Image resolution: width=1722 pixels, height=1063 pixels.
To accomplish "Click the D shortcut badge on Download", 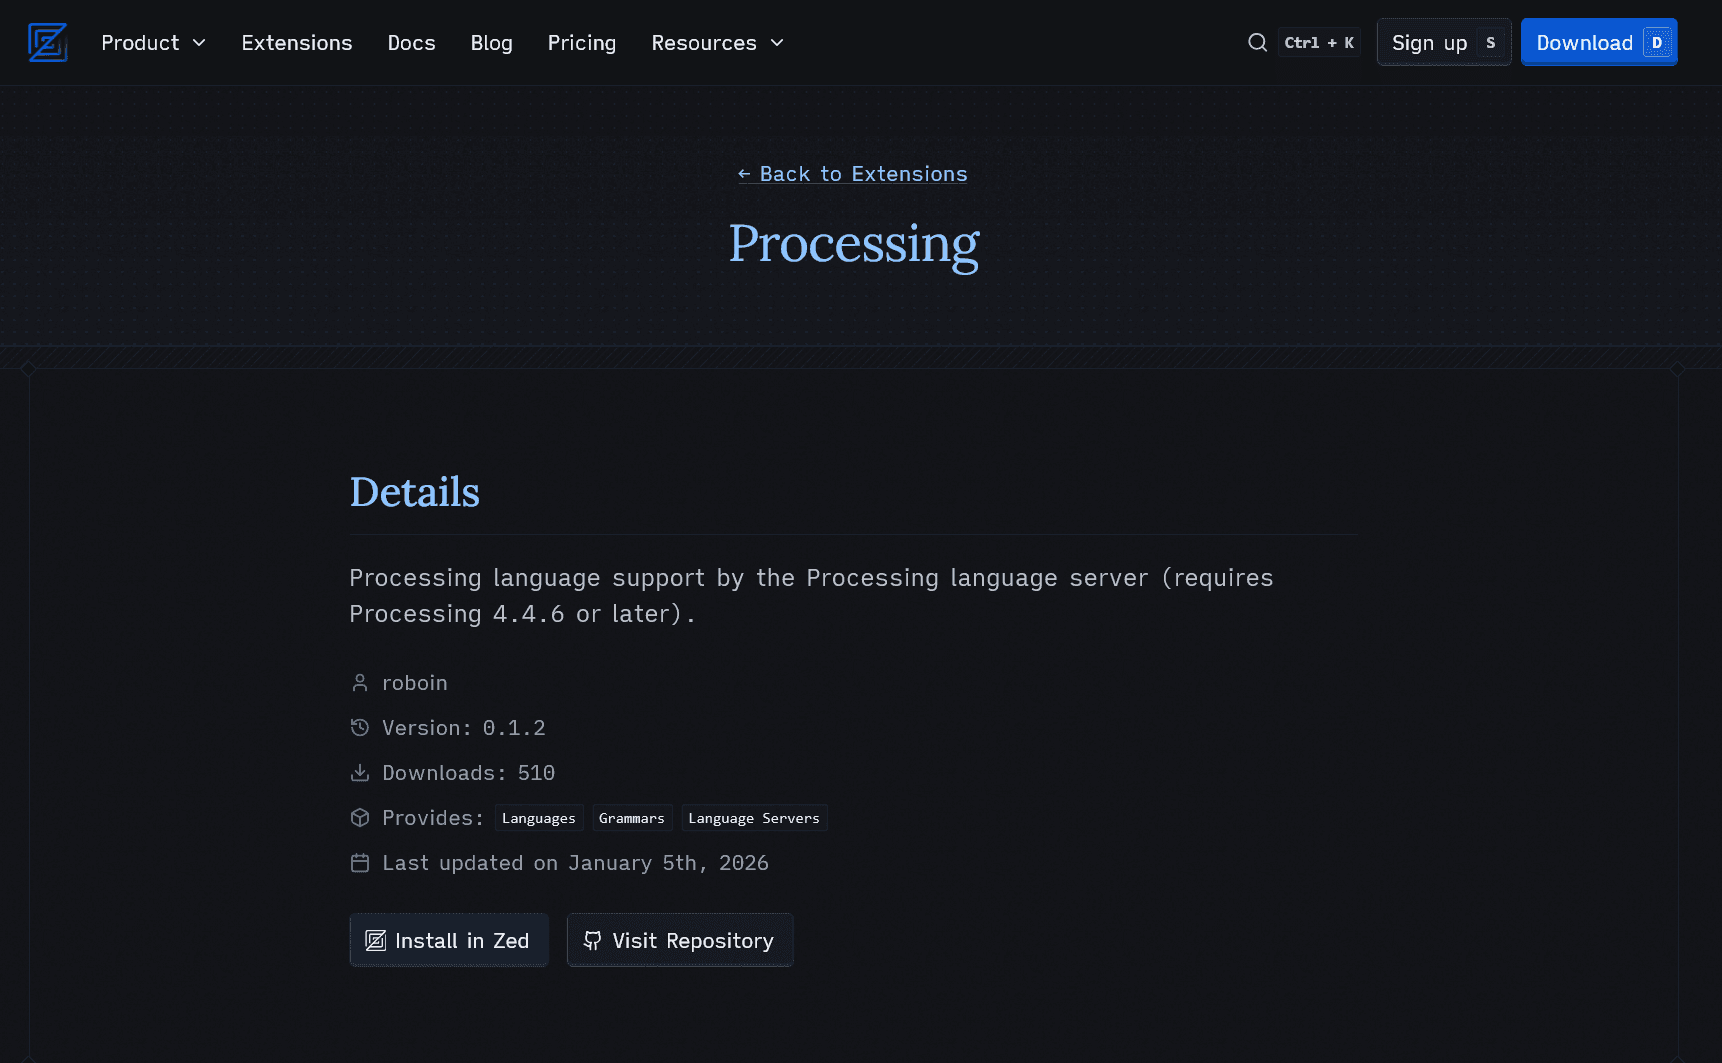I will pyautogui.click(x=1657, y=43).
